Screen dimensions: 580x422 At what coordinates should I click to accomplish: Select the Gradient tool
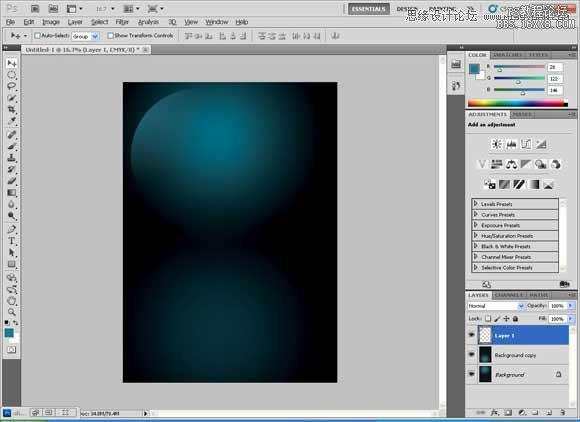(12, 193)
